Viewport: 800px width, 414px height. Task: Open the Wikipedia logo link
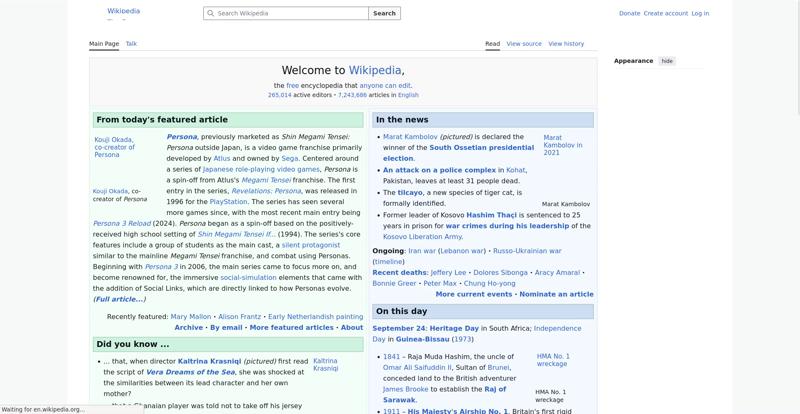click(123, 11)
